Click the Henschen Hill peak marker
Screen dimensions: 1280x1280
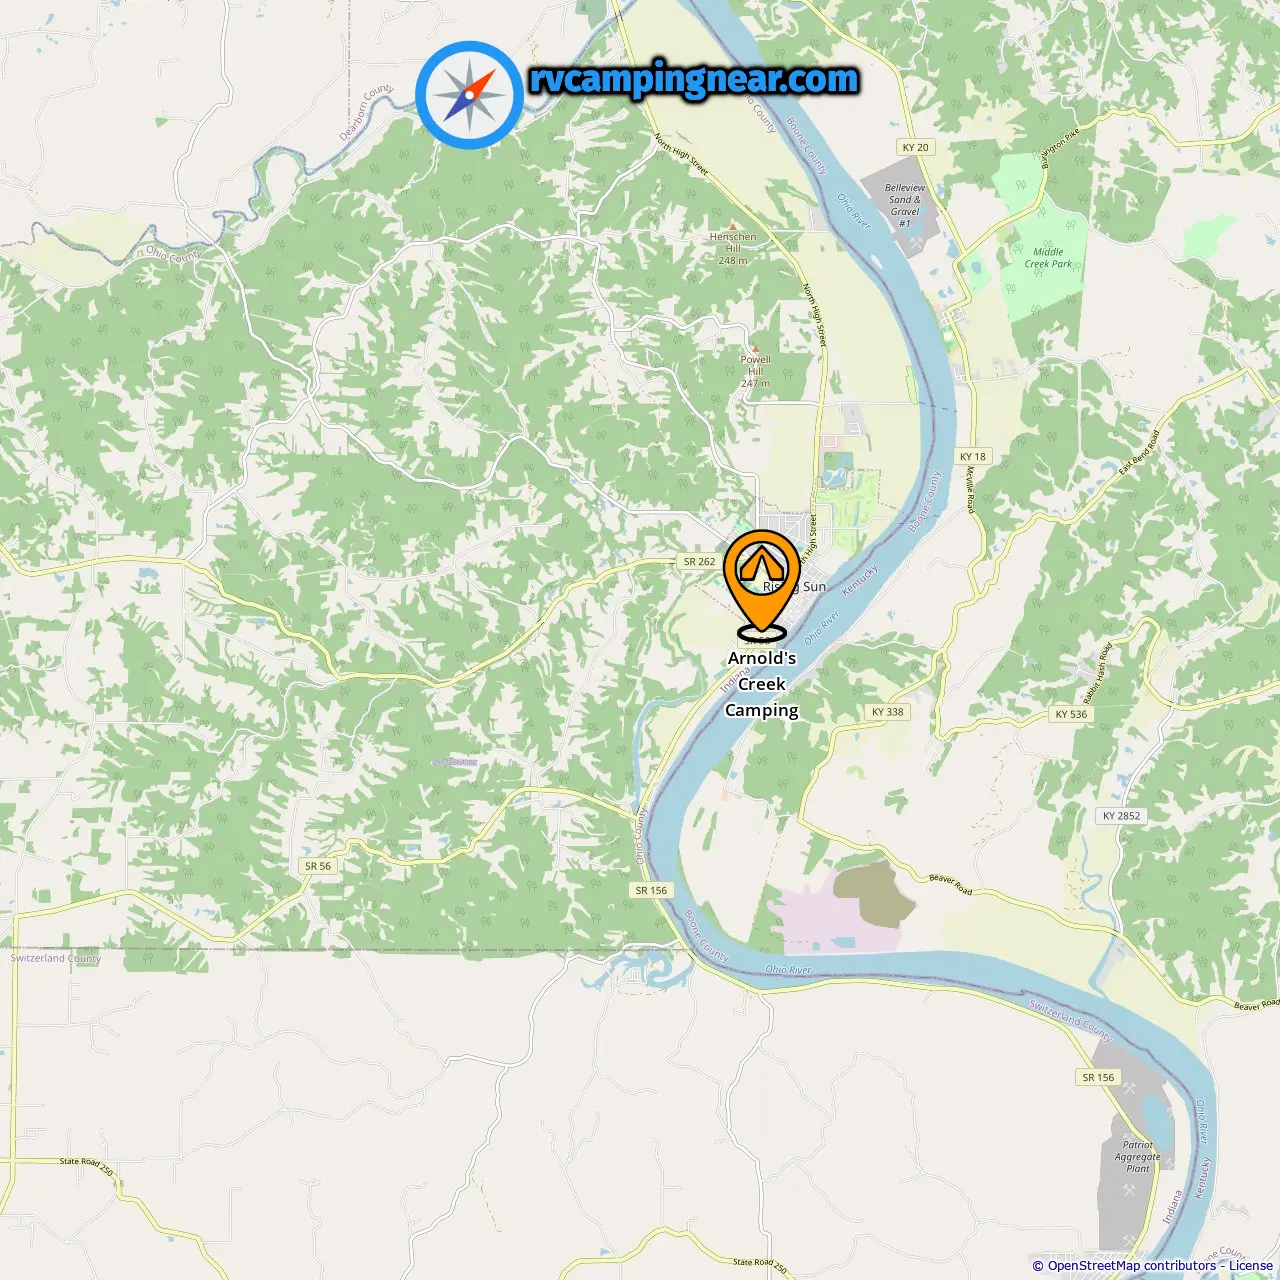(x=734, y=226)
